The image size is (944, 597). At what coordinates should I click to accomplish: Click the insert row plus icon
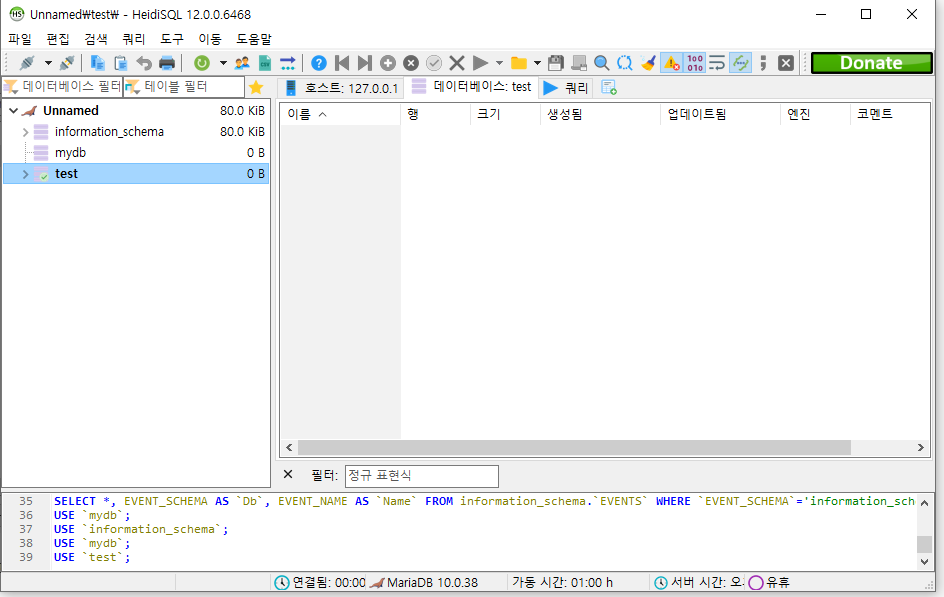[x=388, y=63]
